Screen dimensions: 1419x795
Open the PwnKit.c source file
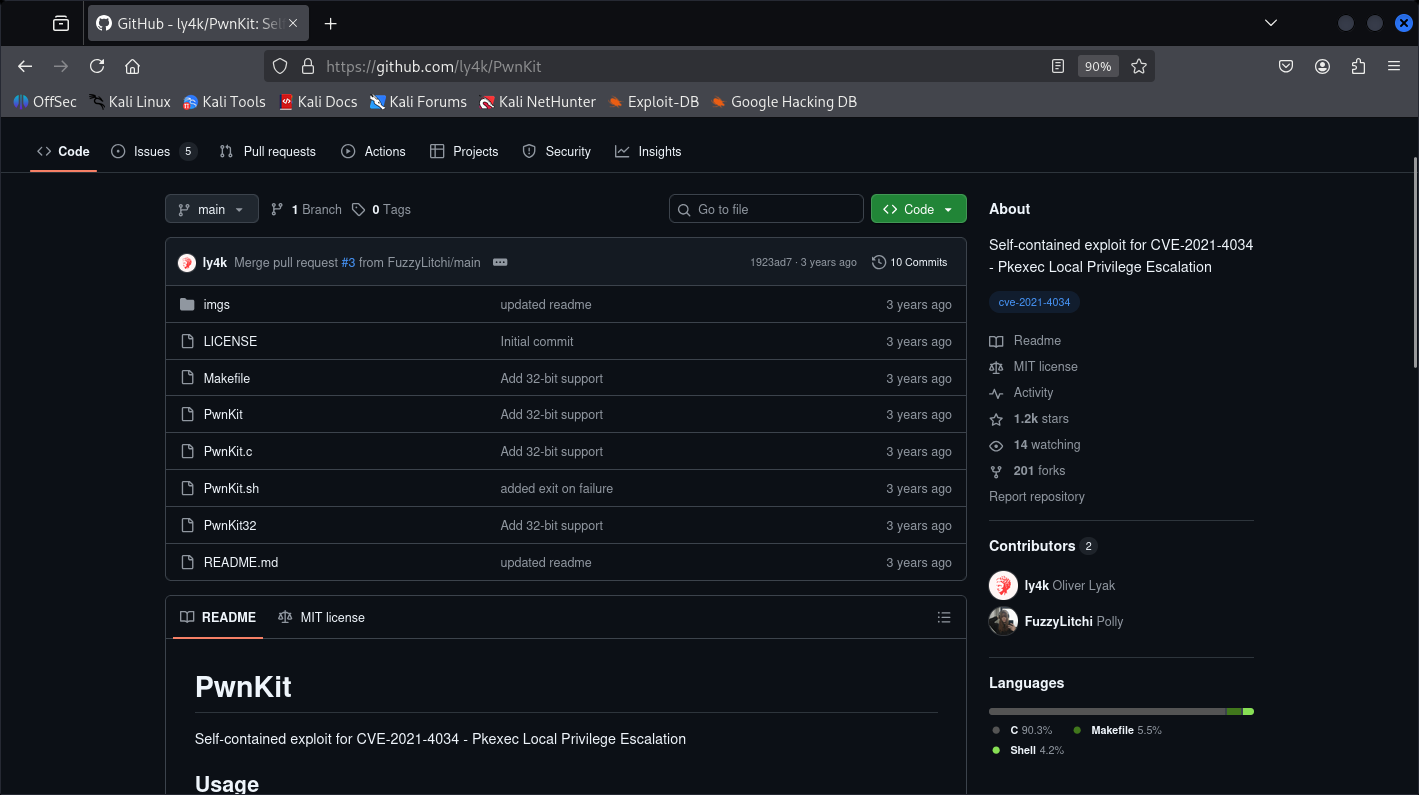click(x=227, y=451)
